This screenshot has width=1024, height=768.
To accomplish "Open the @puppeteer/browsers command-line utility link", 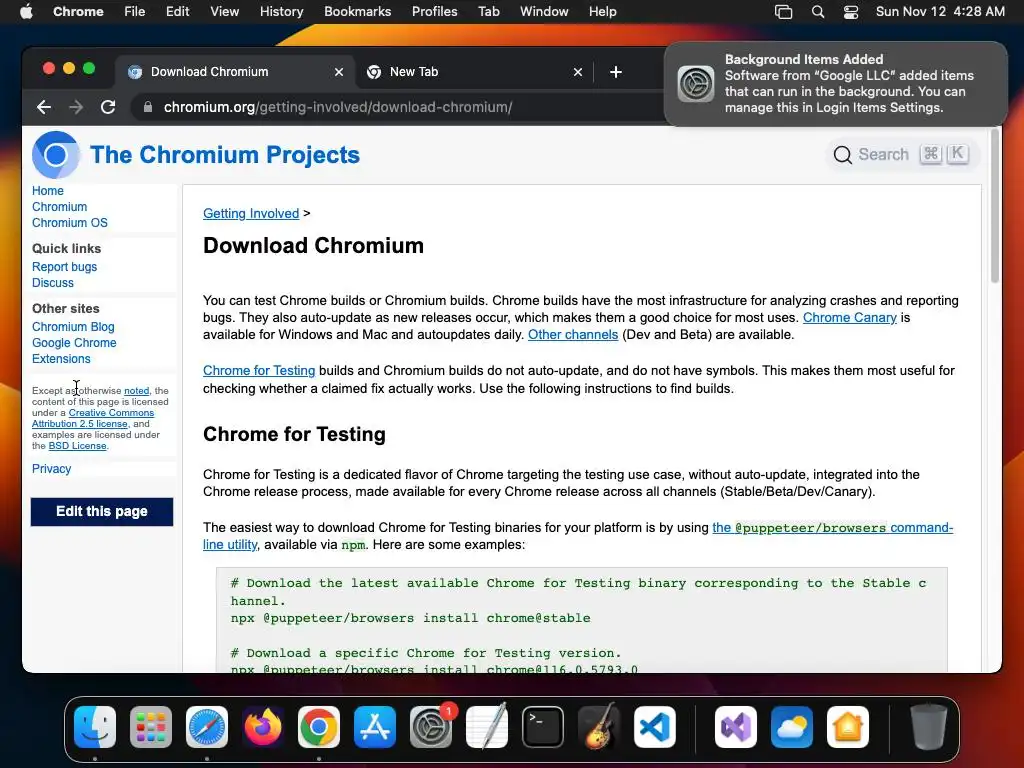I will pyautogui.click(x=833, y=528).
